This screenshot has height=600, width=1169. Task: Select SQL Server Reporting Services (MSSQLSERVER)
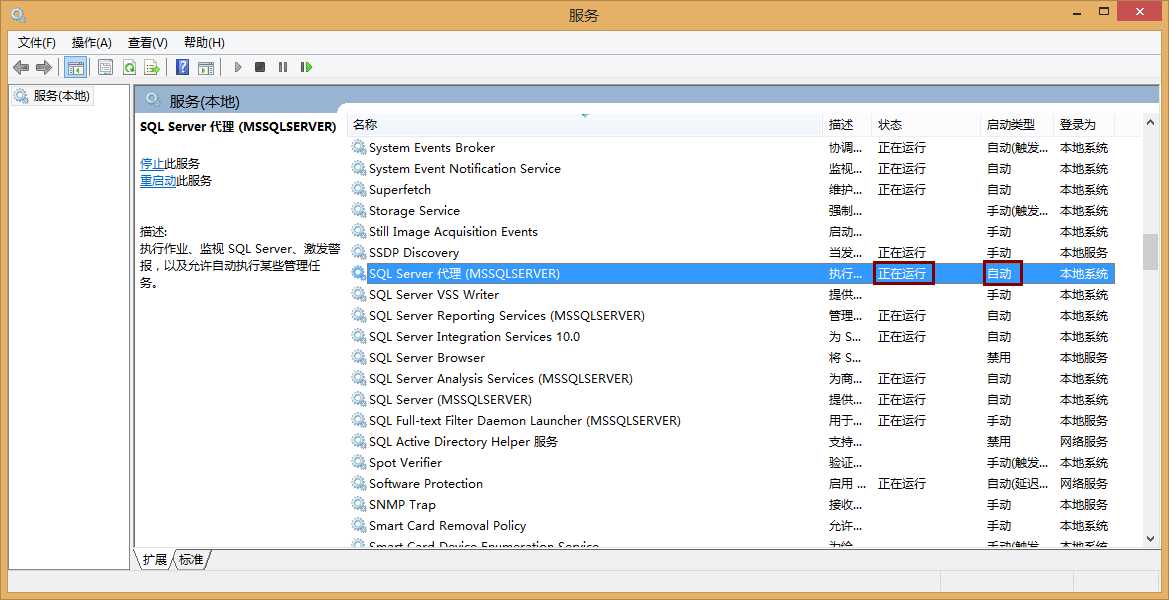point(734,315)
